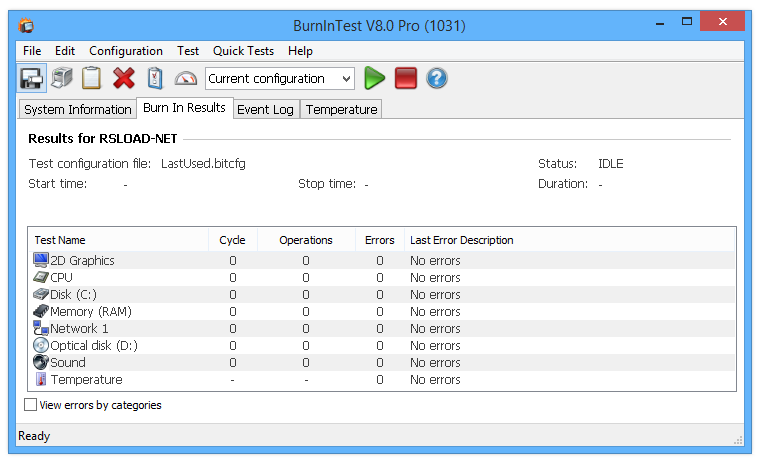769x463 pixels.
Task: Open the test preferences checklist icon
Action: 155,78
